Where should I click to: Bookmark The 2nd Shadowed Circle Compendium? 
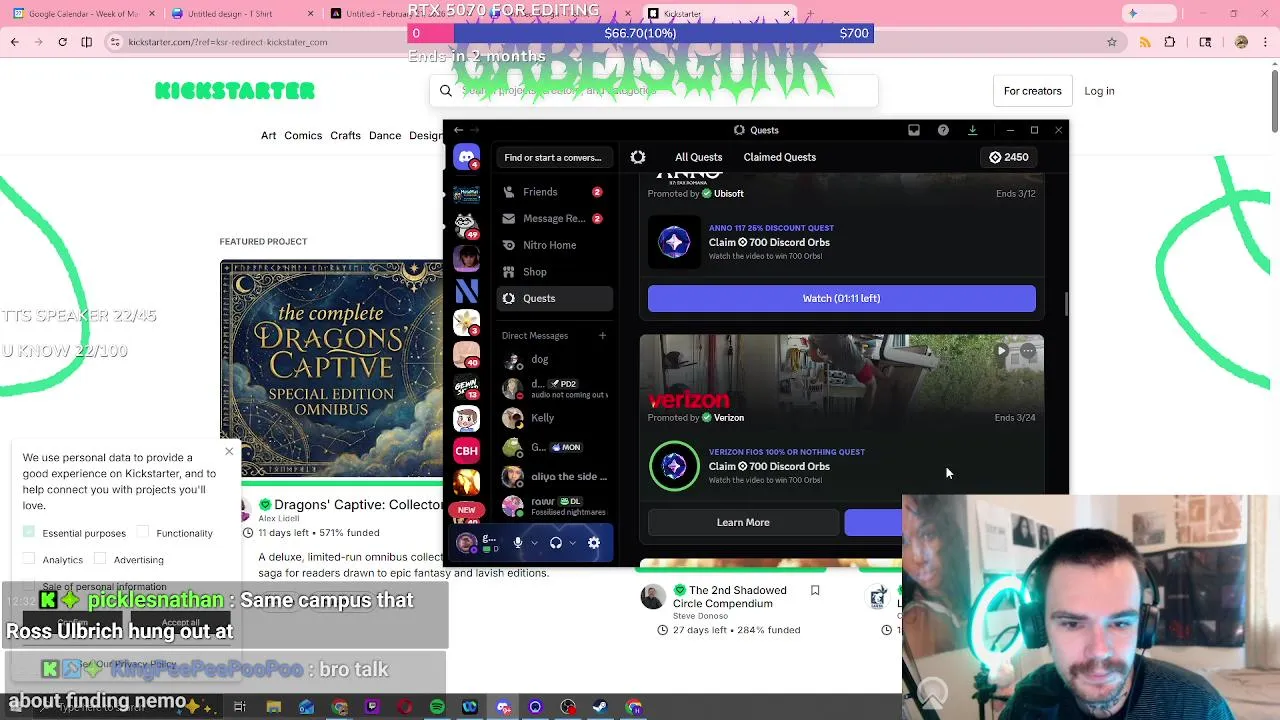pyautogui.click(x=815, y=591)
